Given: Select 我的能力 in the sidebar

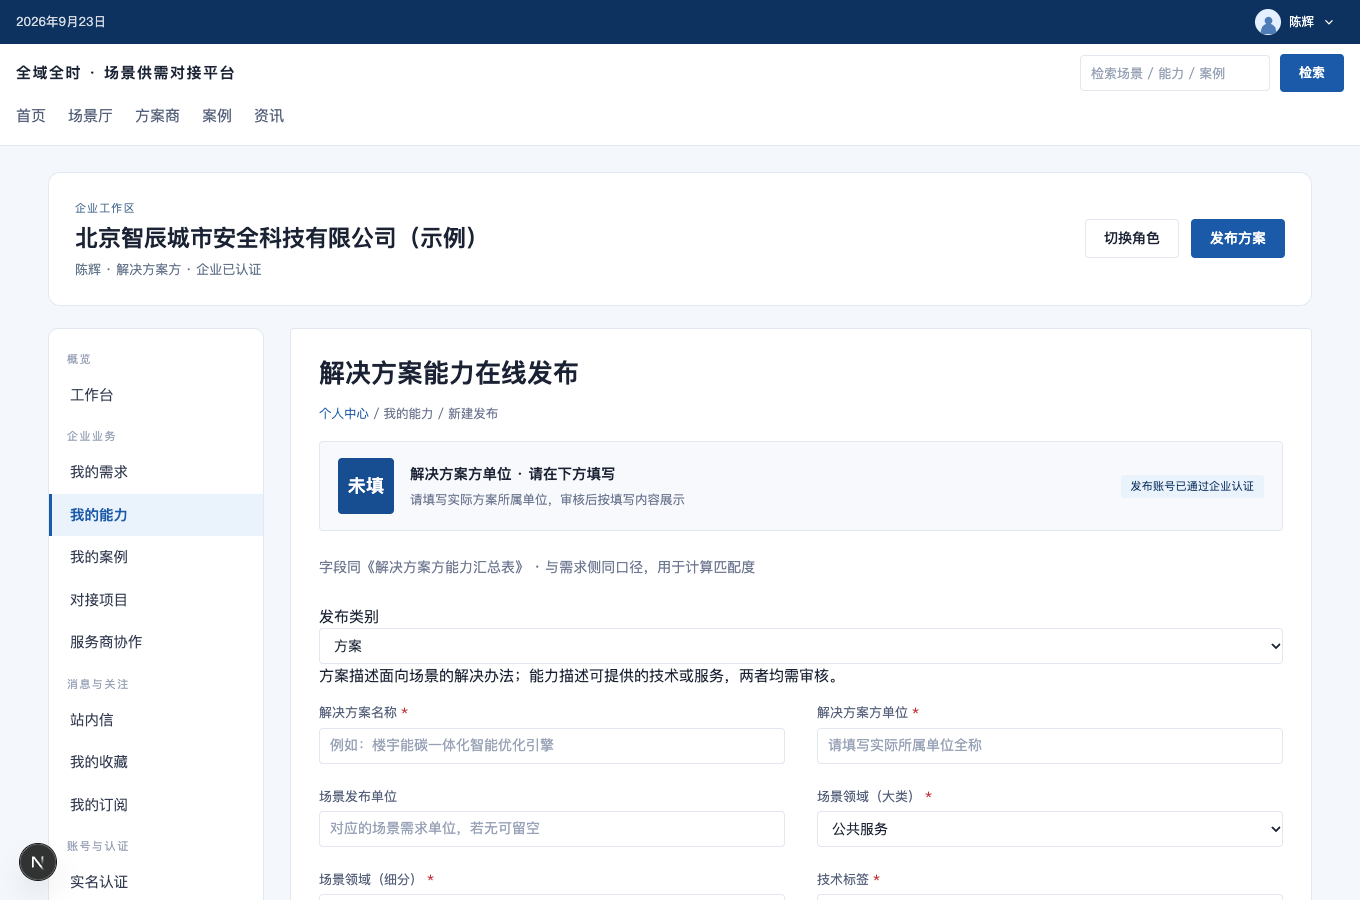Looking at the screenshot, I should tap(156, 515).
